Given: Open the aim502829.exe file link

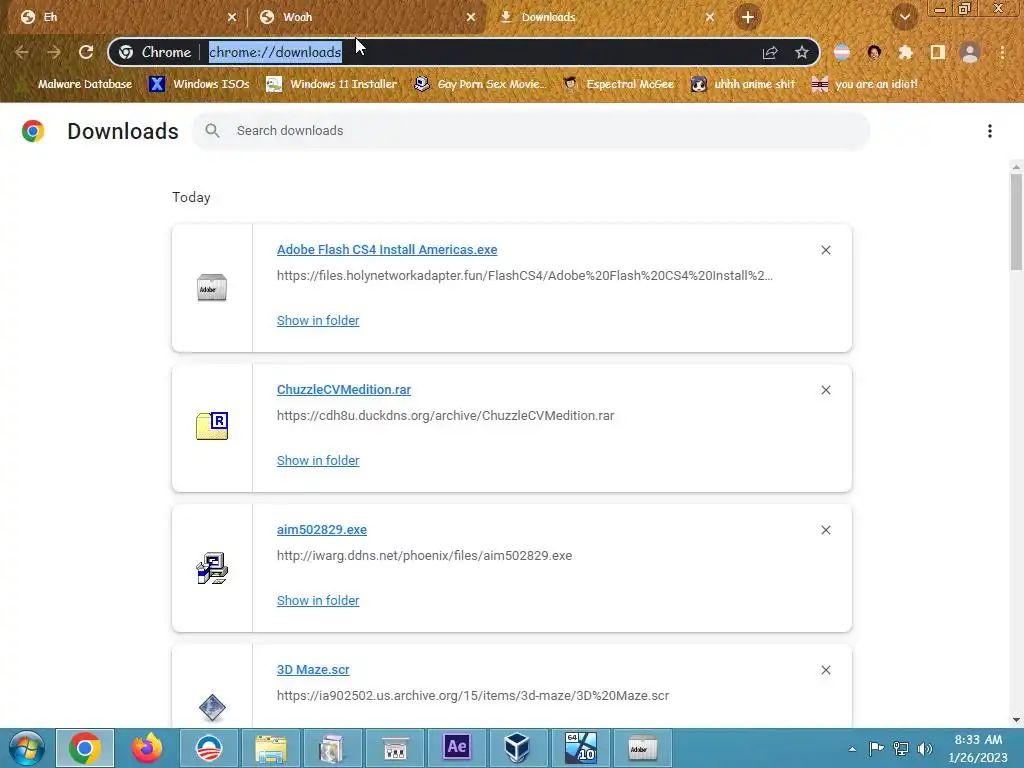Looking at the screenshot, I should [321, 530].
